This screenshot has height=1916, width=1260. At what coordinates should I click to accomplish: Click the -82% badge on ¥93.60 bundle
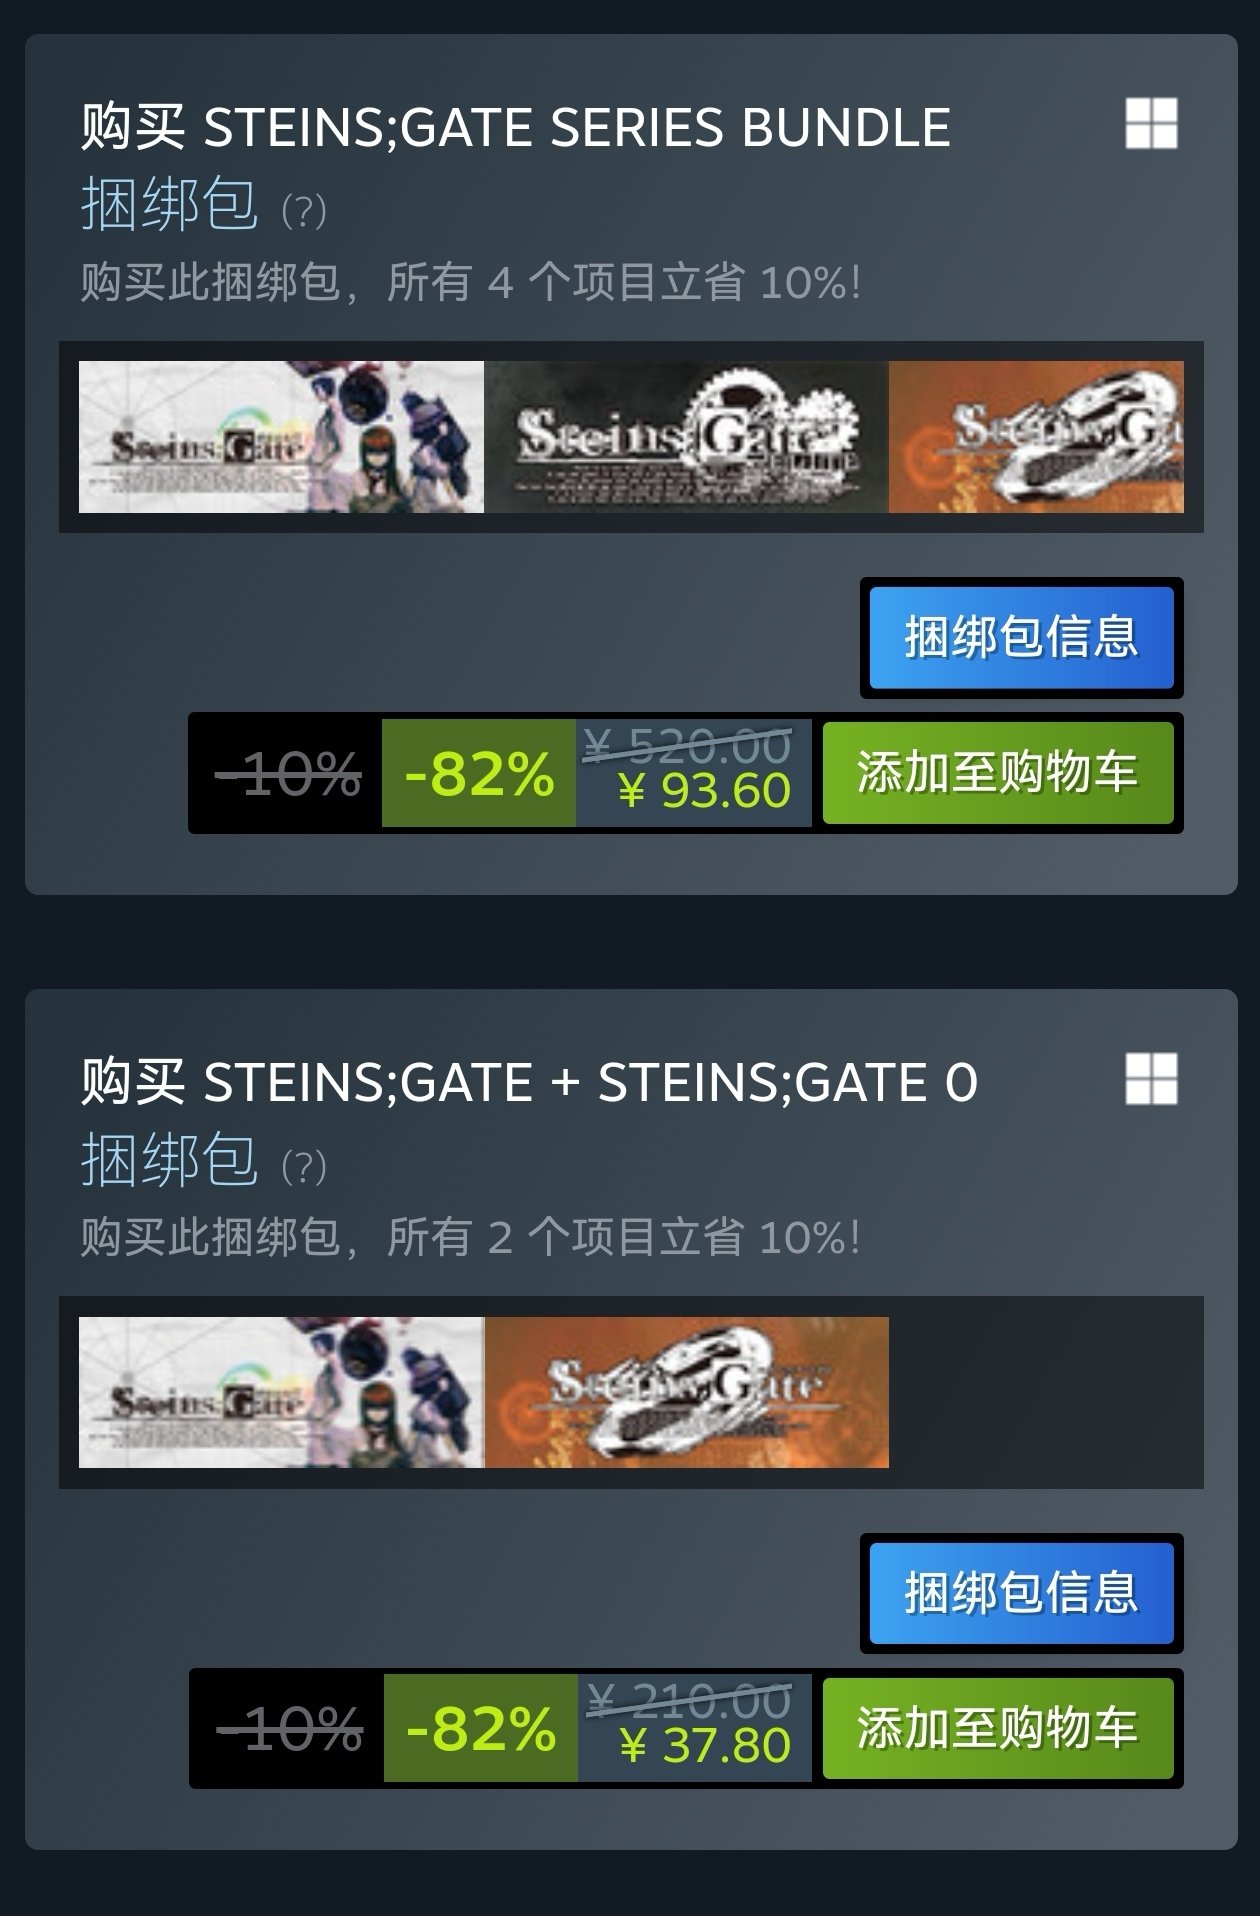pyautogui.click(x=479, y=773)
